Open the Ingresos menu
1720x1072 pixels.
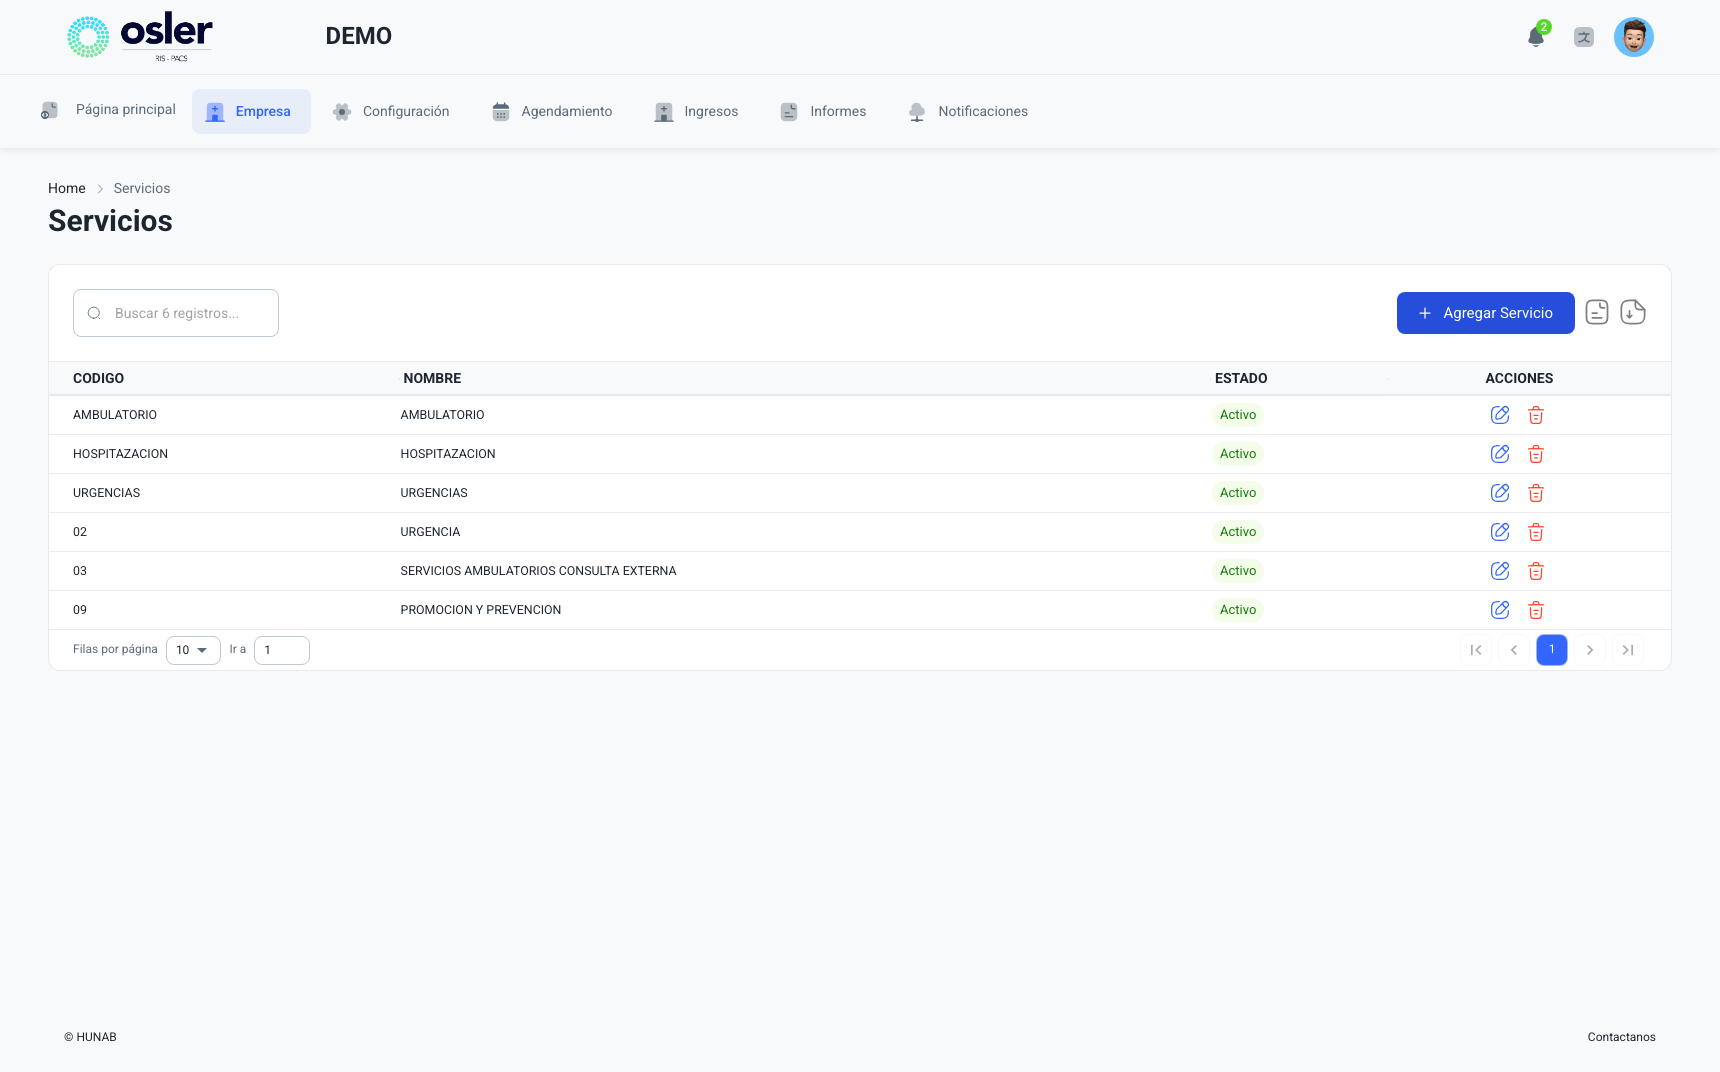click(696, 111)
